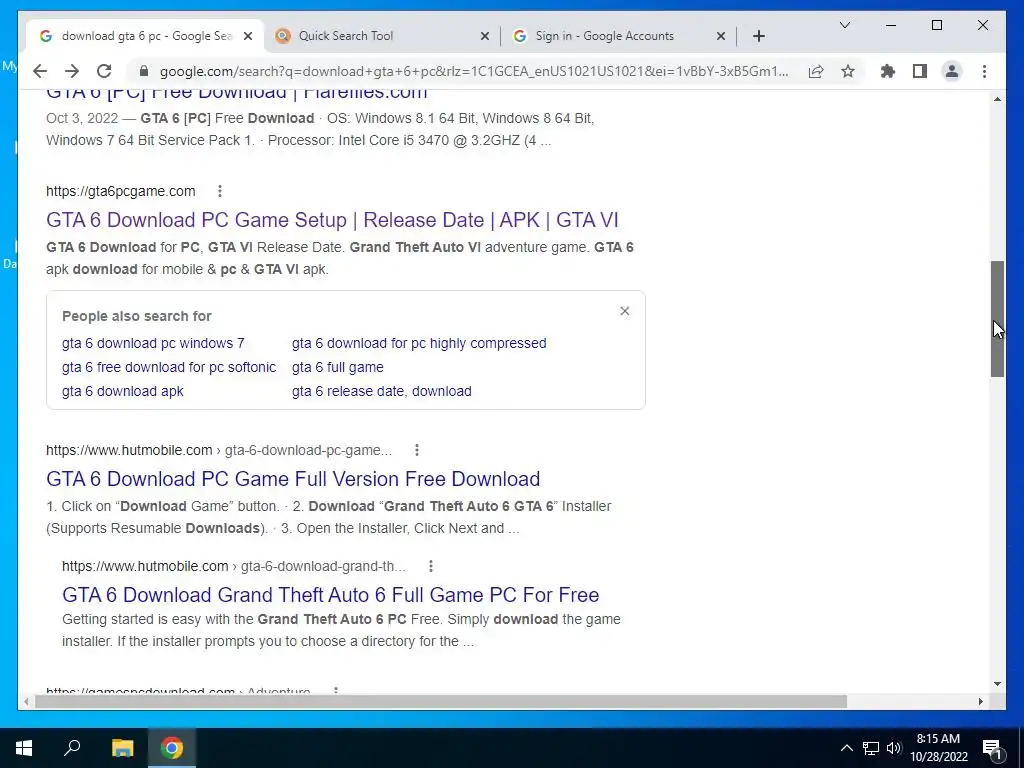Search gta 6 release date, download
The width and height of the screenshot is (1024, 768).
(x=381, y=391)
